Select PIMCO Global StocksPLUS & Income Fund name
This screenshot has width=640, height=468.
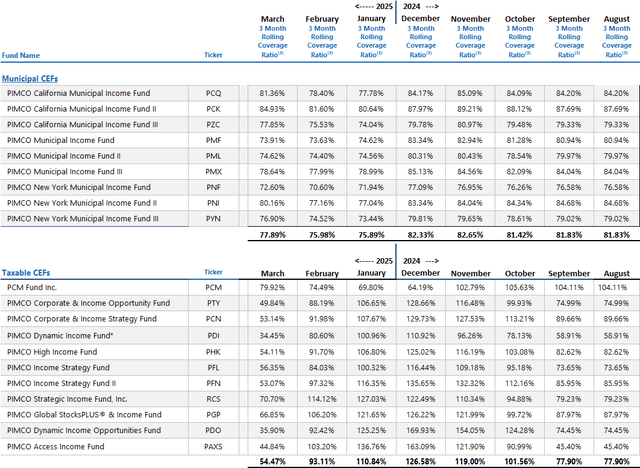(x=84, y=415)
